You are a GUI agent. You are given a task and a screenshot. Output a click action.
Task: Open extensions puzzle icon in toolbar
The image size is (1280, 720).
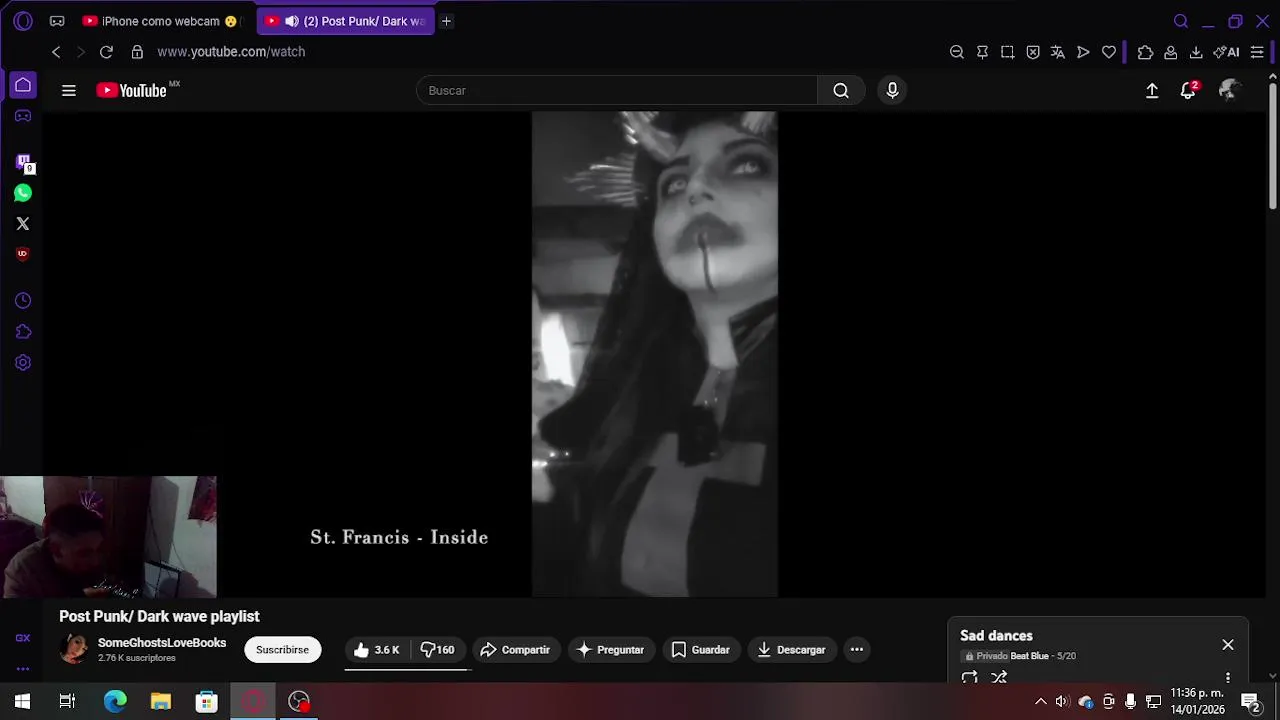click(x=1146, y=52)
